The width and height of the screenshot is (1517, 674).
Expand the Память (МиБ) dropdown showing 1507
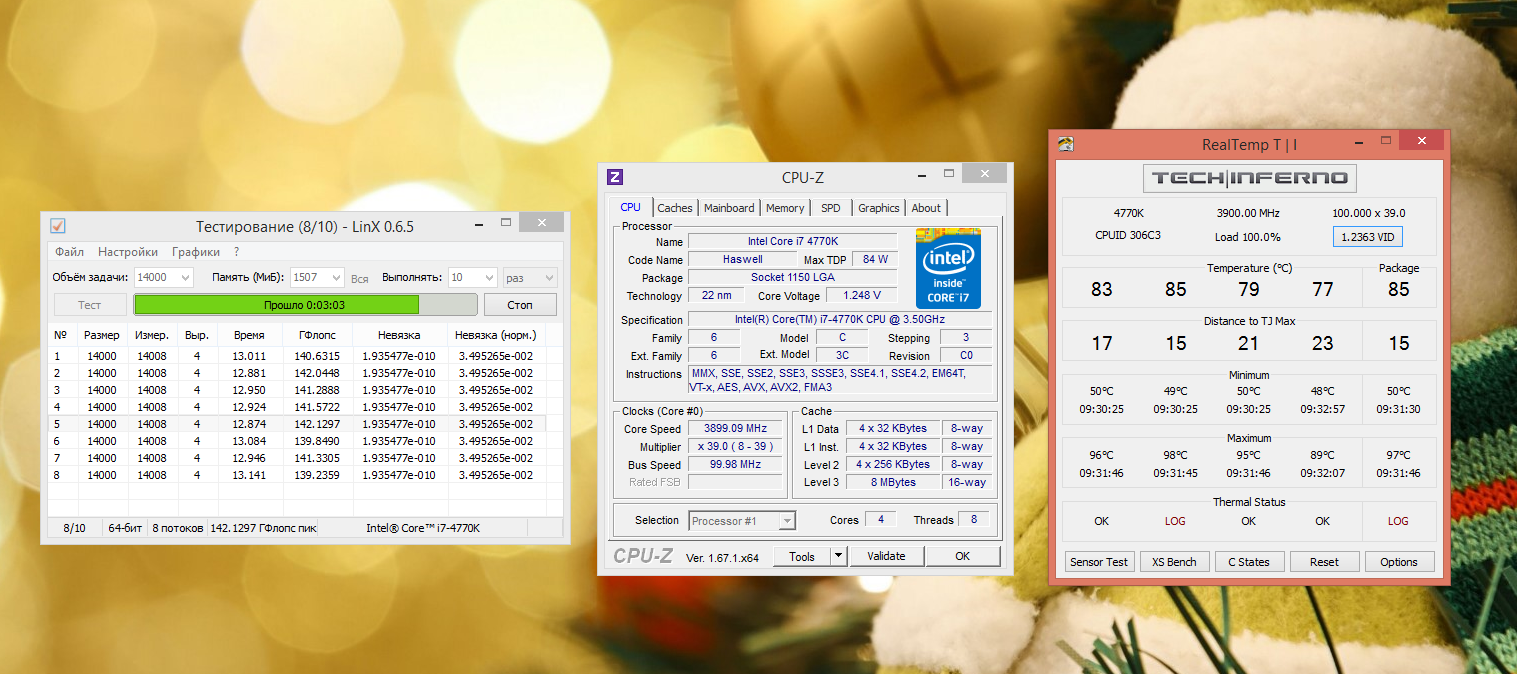335,278
